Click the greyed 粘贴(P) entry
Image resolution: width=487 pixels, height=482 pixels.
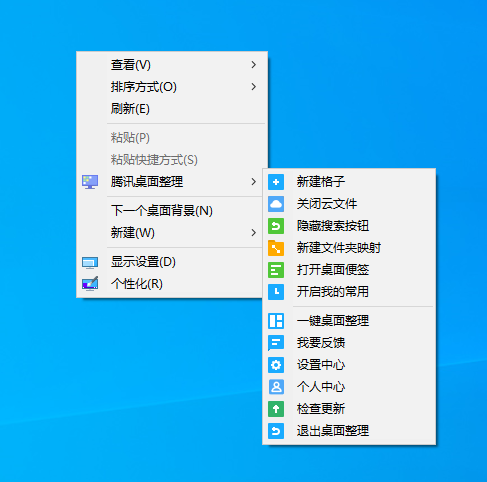click(172, 138)
